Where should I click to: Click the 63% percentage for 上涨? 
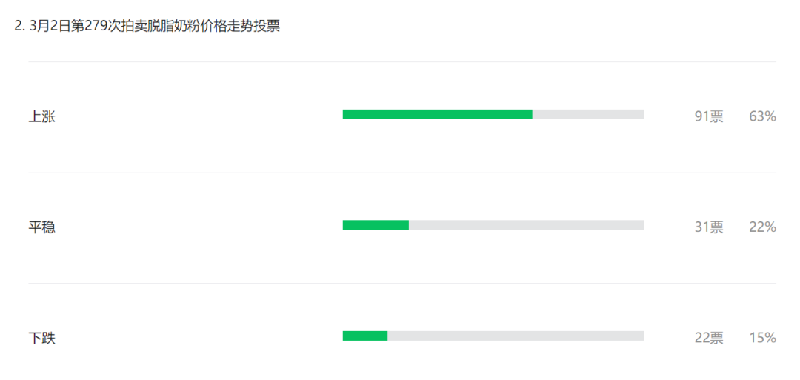click(763, 116)
